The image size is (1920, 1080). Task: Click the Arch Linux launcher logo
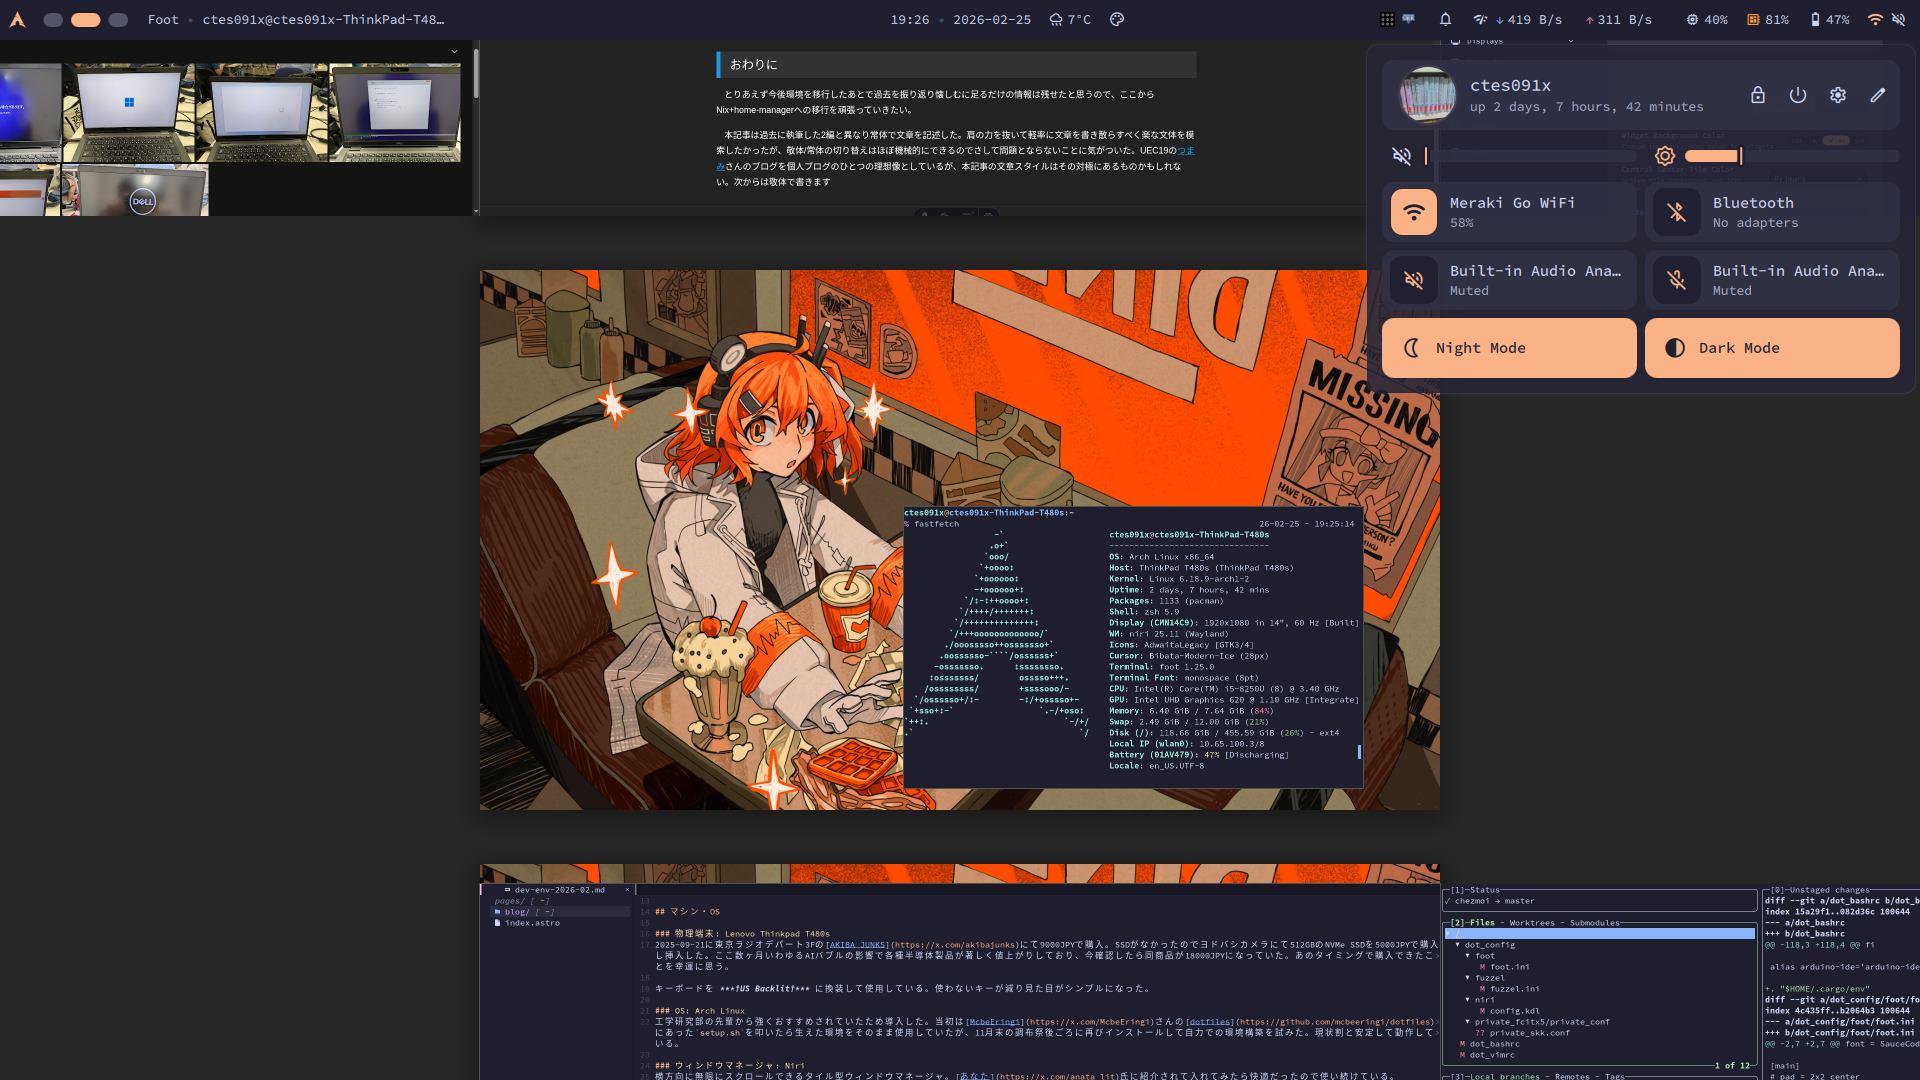click(17, 19)
